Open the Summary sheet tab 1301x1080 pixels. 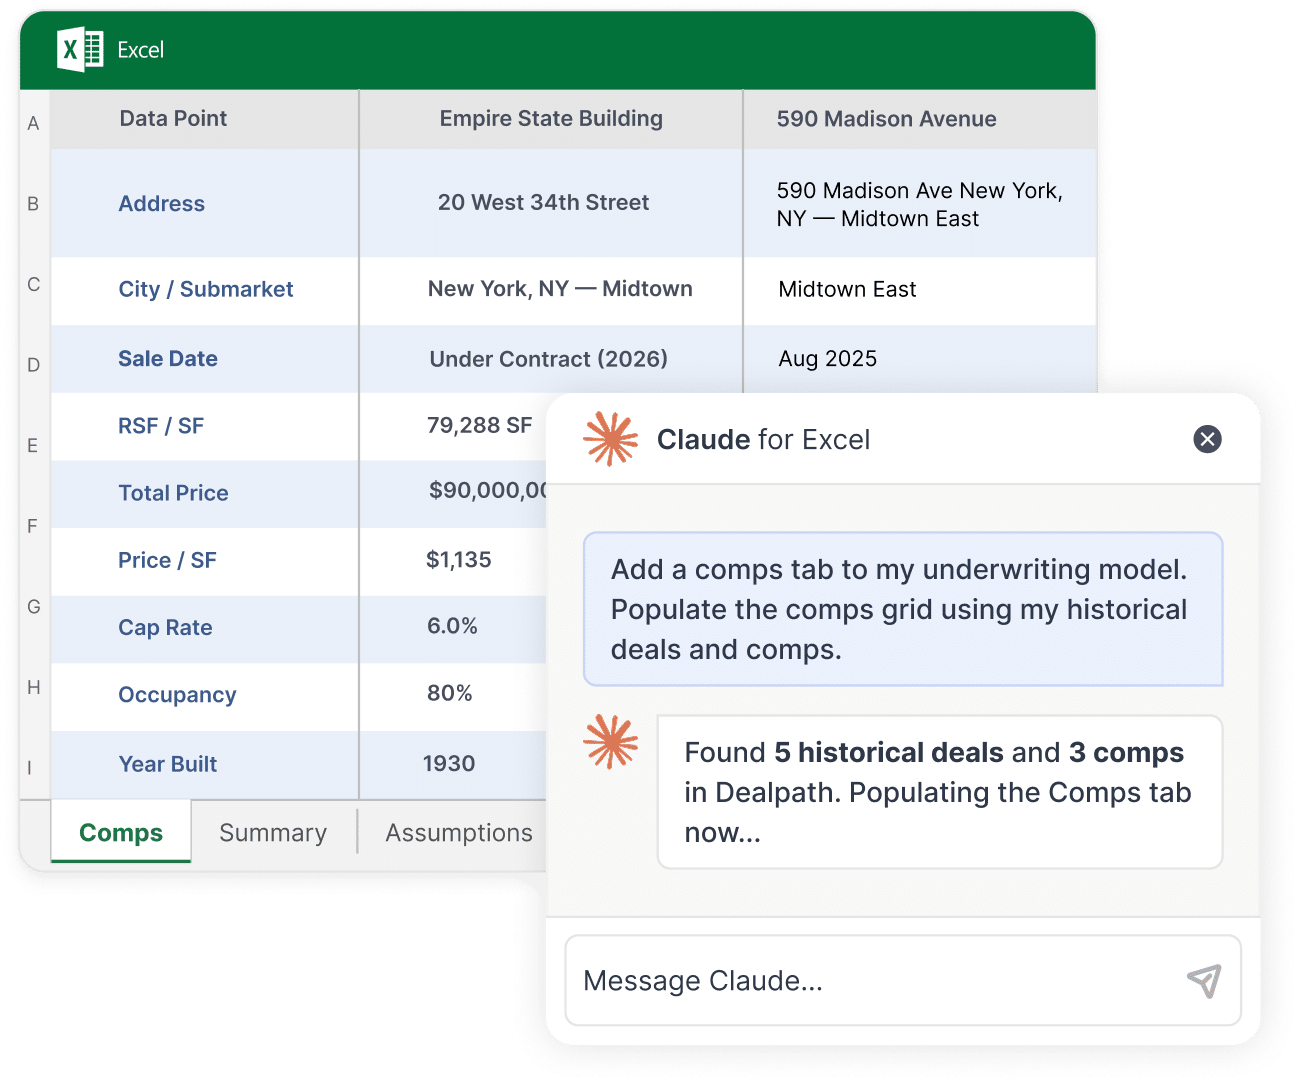click(x=273, y=832)
